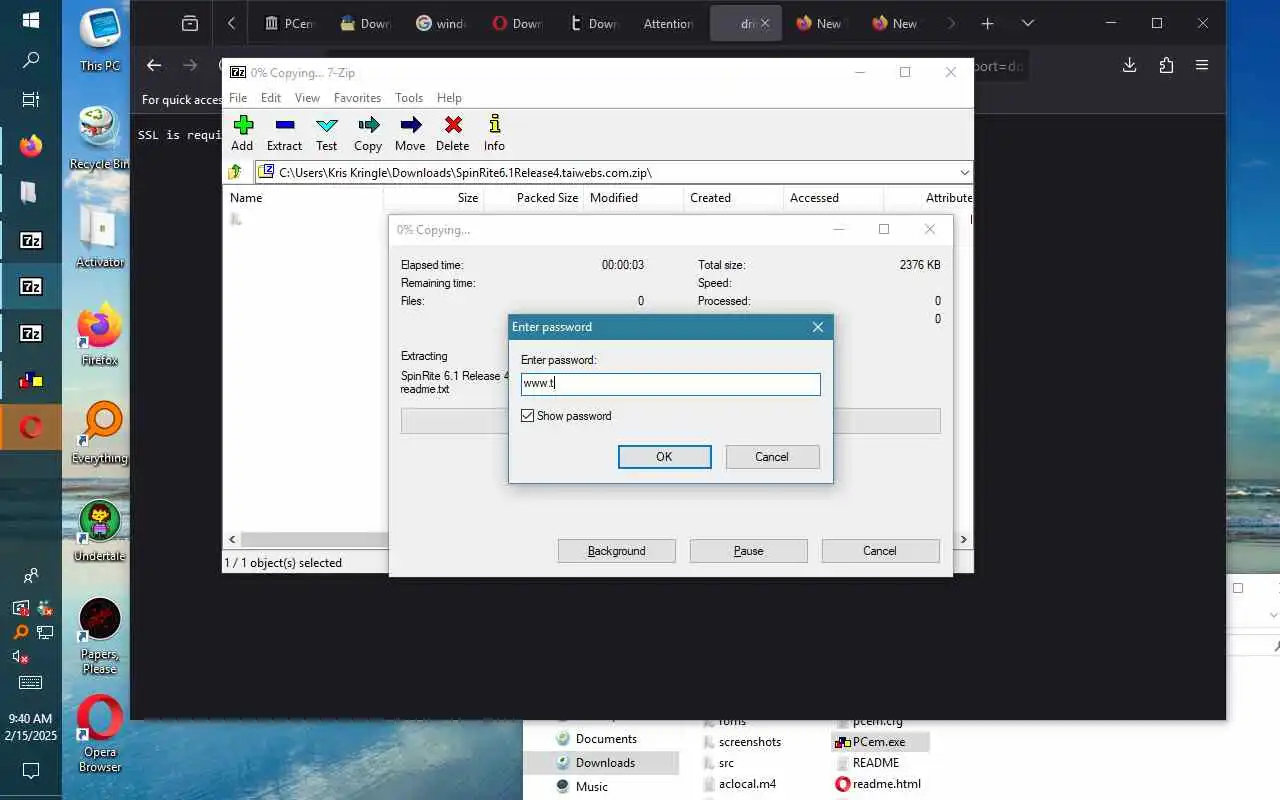The width and height of the screenshot is (1280, 800).
Task: Open the browser list-all-tabs chevron
Action: 1027,23
